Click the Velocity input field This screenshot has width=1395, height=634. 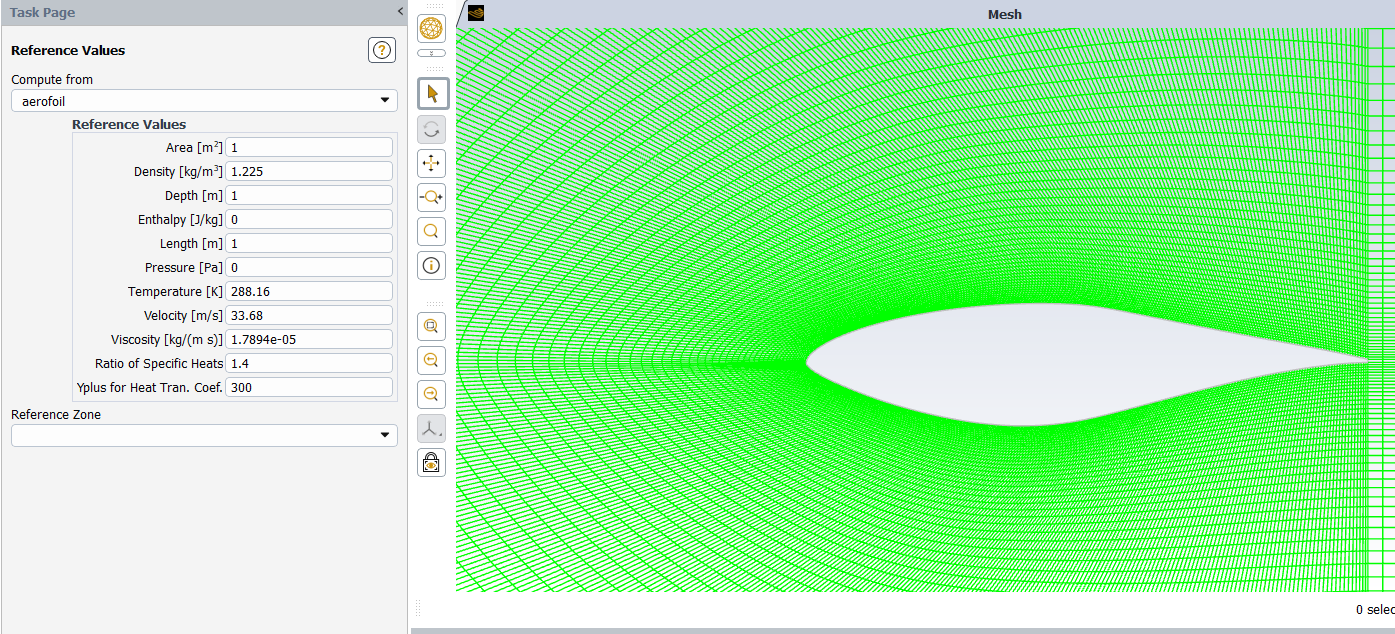(308, 315)
